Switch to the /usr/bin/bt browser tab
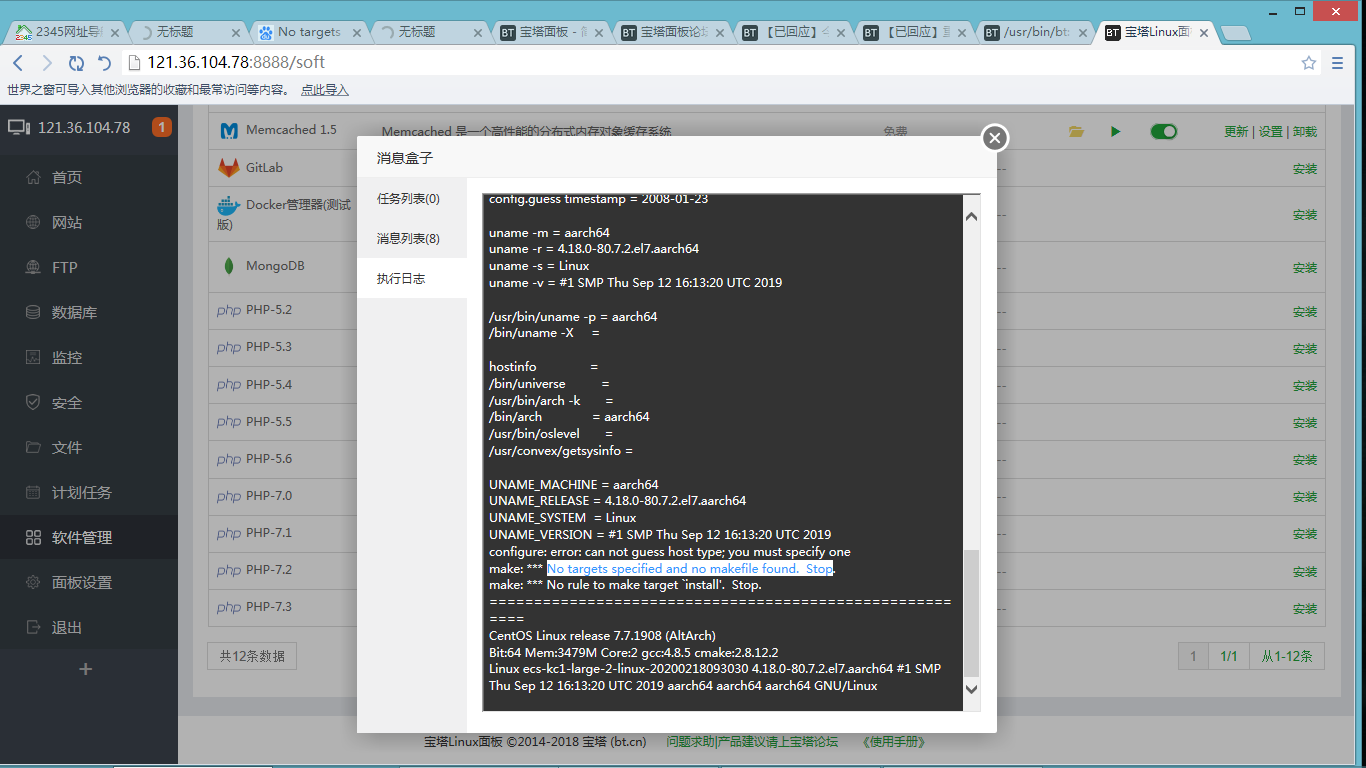 (x=1036, y=32)
